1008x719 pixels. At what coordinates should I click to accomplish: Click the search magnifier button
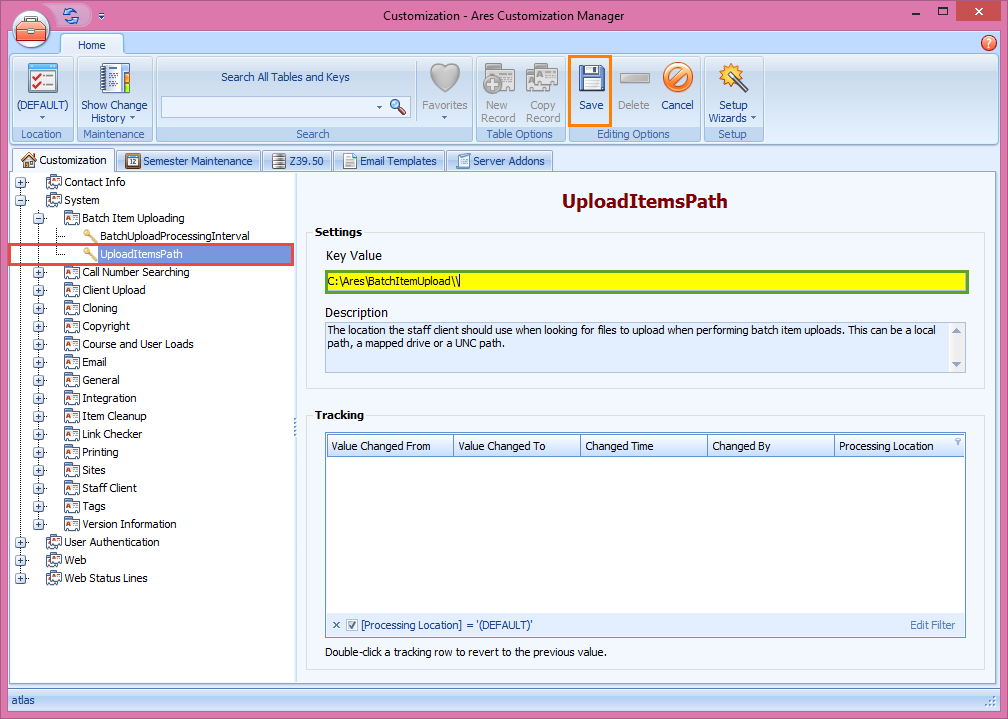click(398, 105)
